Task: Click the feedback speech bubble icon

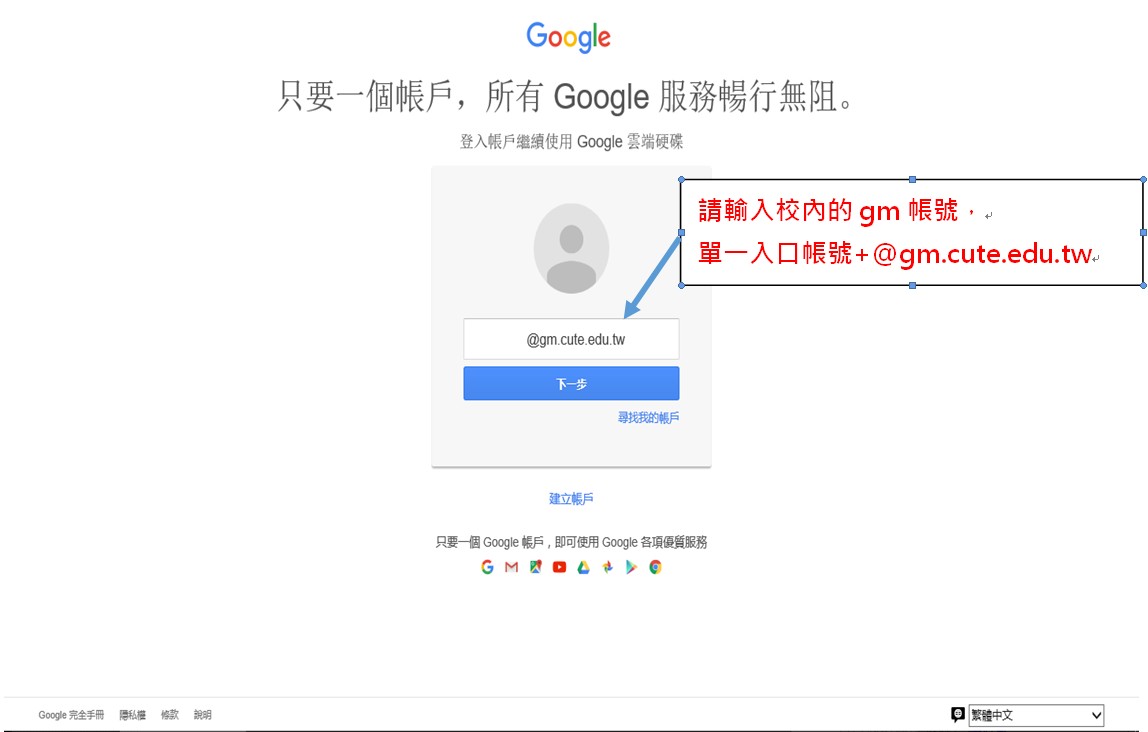Action: pyautogui.click(x=957, y=714)
